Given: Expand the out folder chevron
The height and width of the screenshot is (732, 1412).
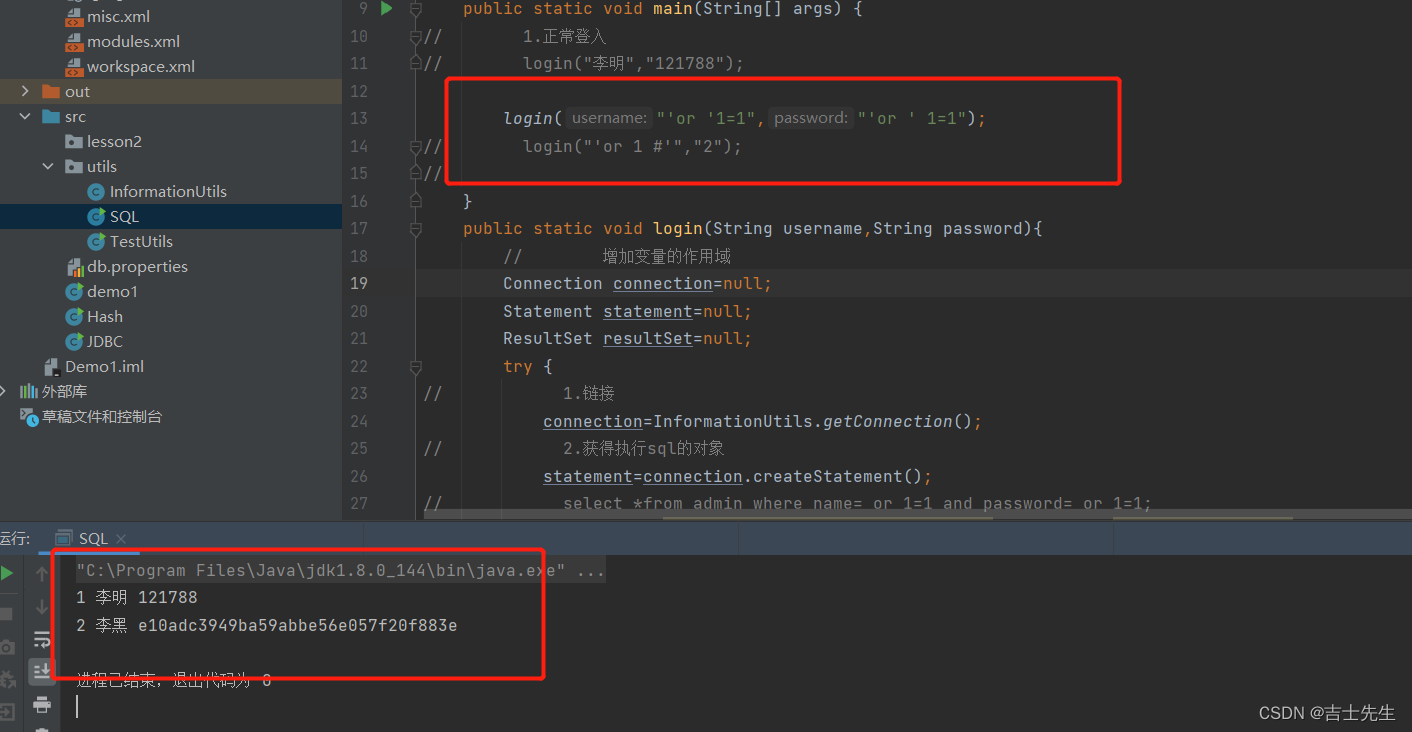Looking at the screenshot, I should click(25, 92).
